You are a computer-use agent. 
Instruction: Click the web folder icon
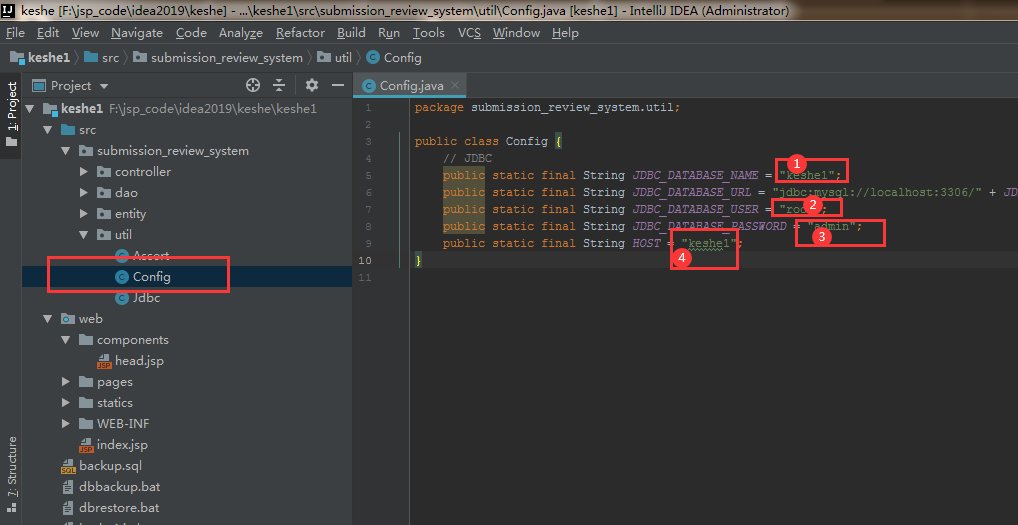coord(68,319)
